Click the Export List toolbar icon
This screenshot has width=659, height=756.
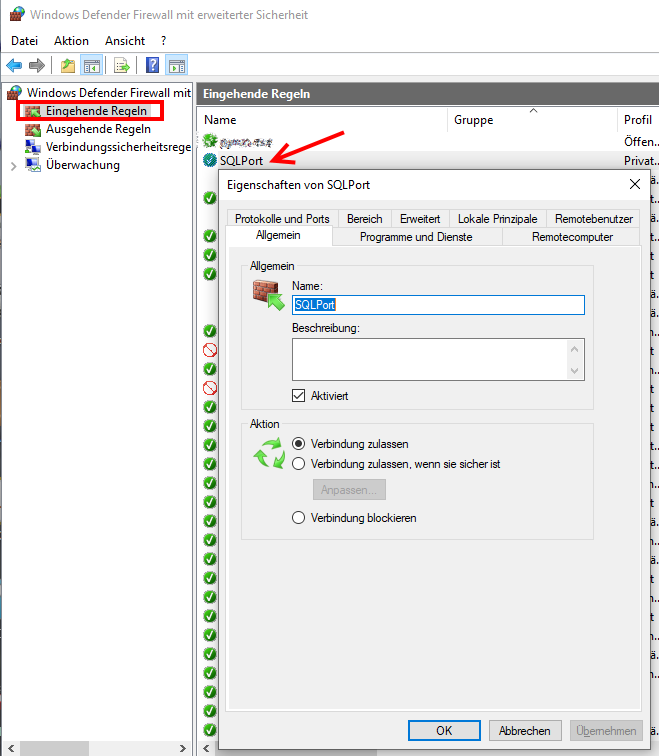[122, 66]
